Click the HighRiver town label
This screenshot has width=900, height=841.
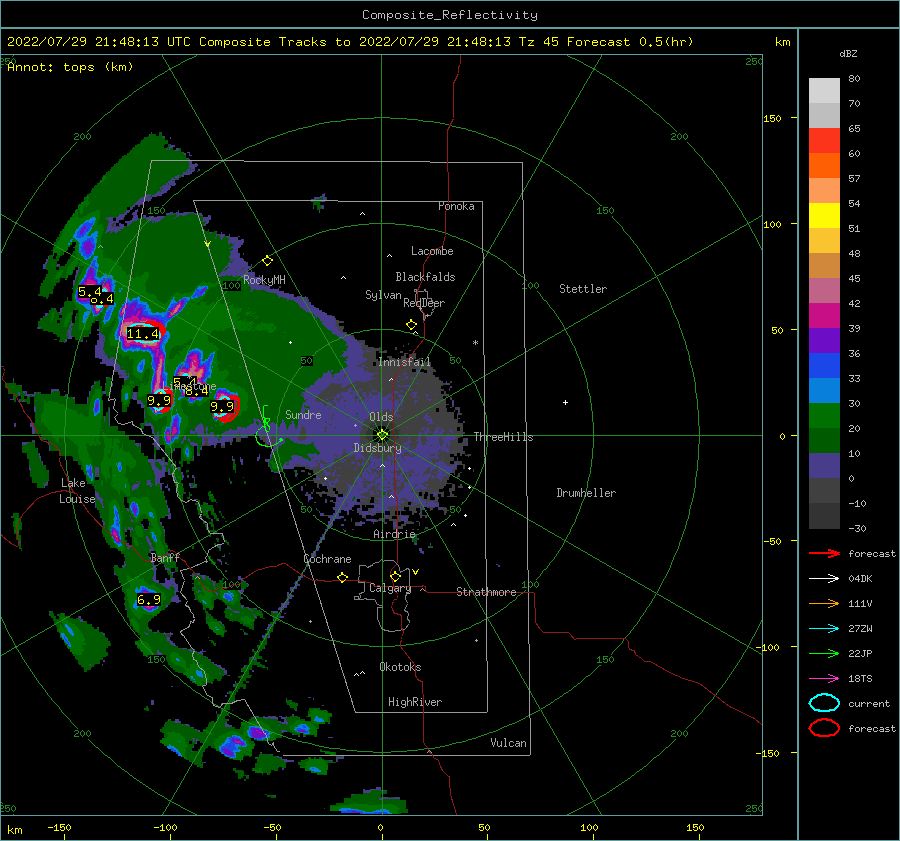point(415,702)
